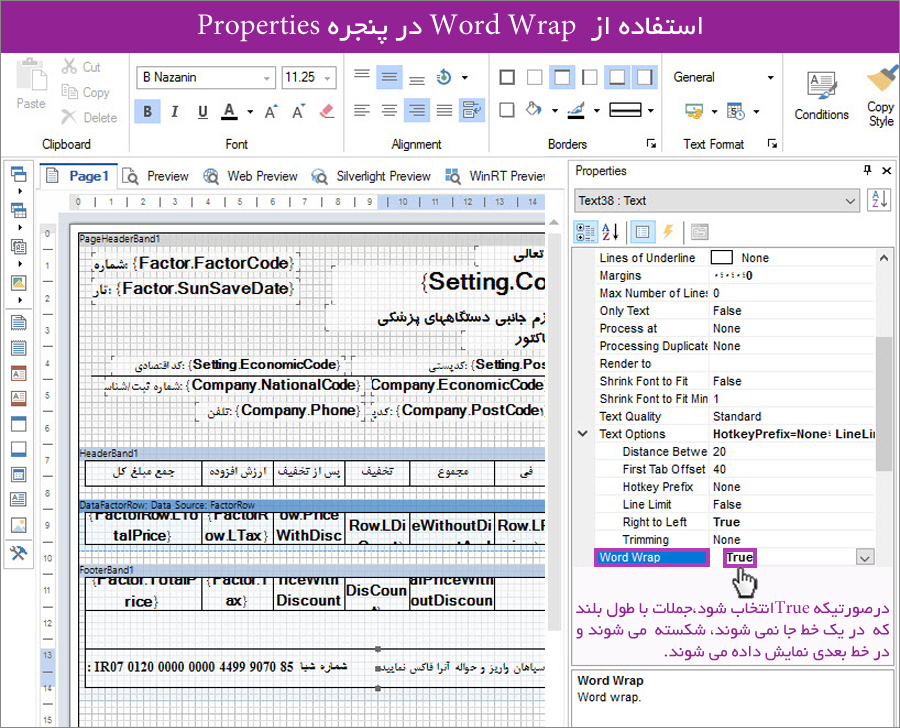Click the font color A button
Screen dimensions: 900x728
[x=229, y=111]
